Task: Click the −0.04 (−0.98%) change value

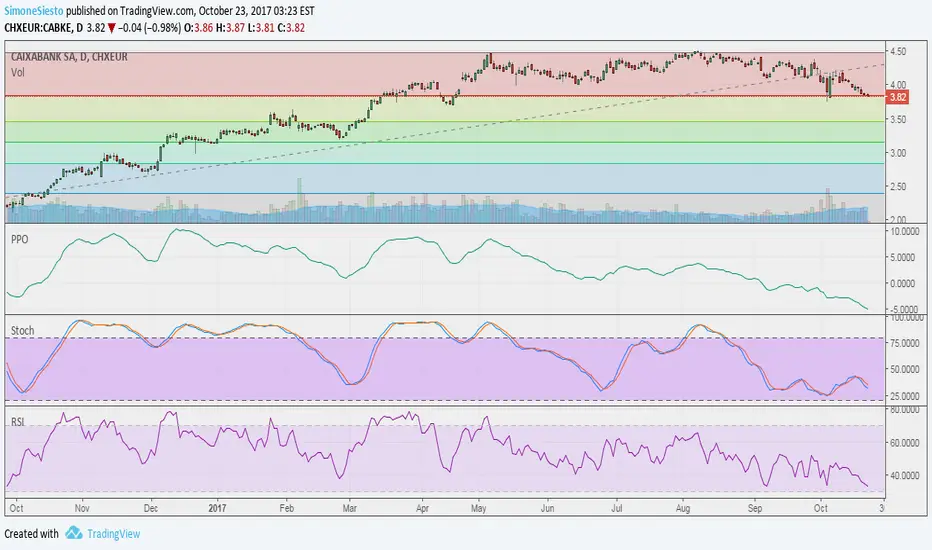Action: [150, 28]
